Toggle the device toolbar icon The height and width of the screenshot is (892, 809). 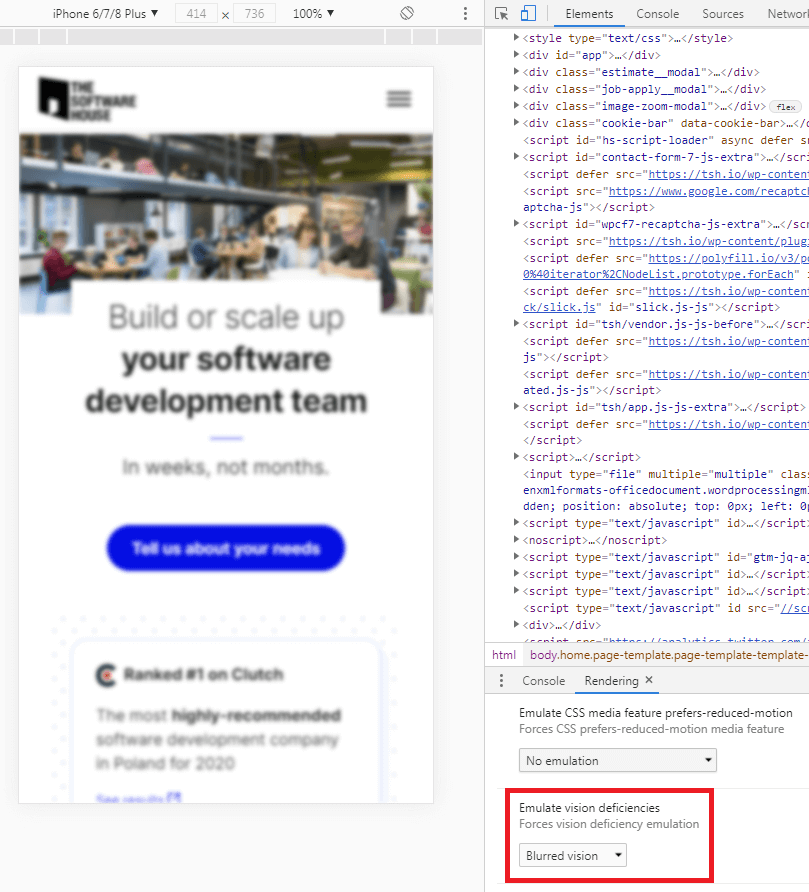point(529,14)
